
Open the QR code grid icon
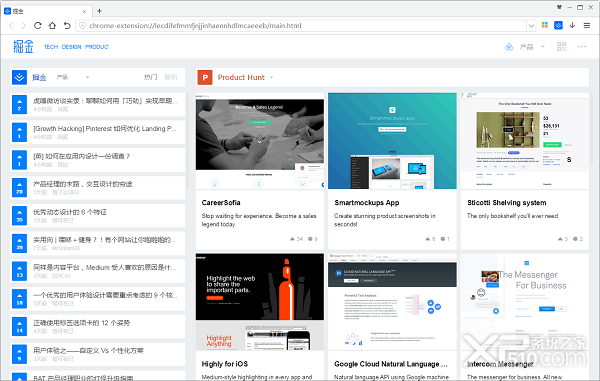[561, 47]
